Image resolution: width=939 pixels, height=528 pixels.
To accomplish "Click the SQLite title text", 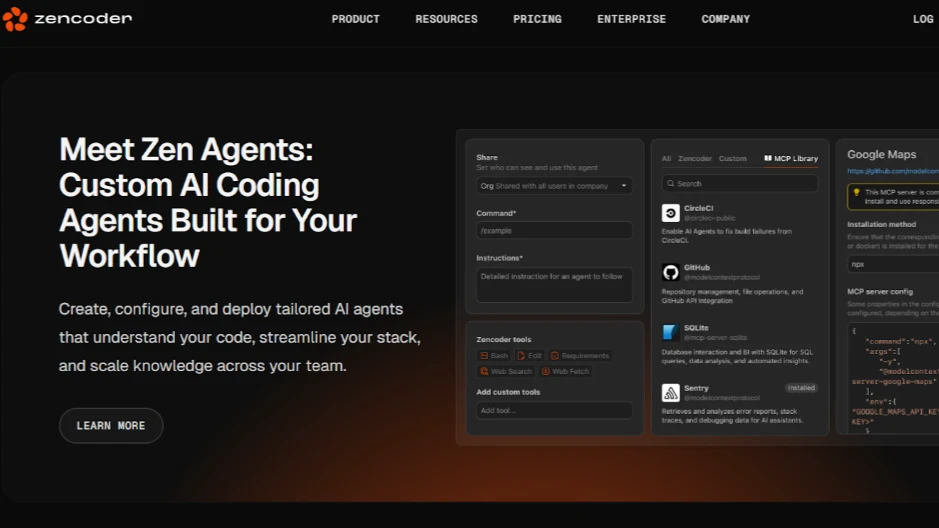I will pyautogui.click(x=696, y=328).
